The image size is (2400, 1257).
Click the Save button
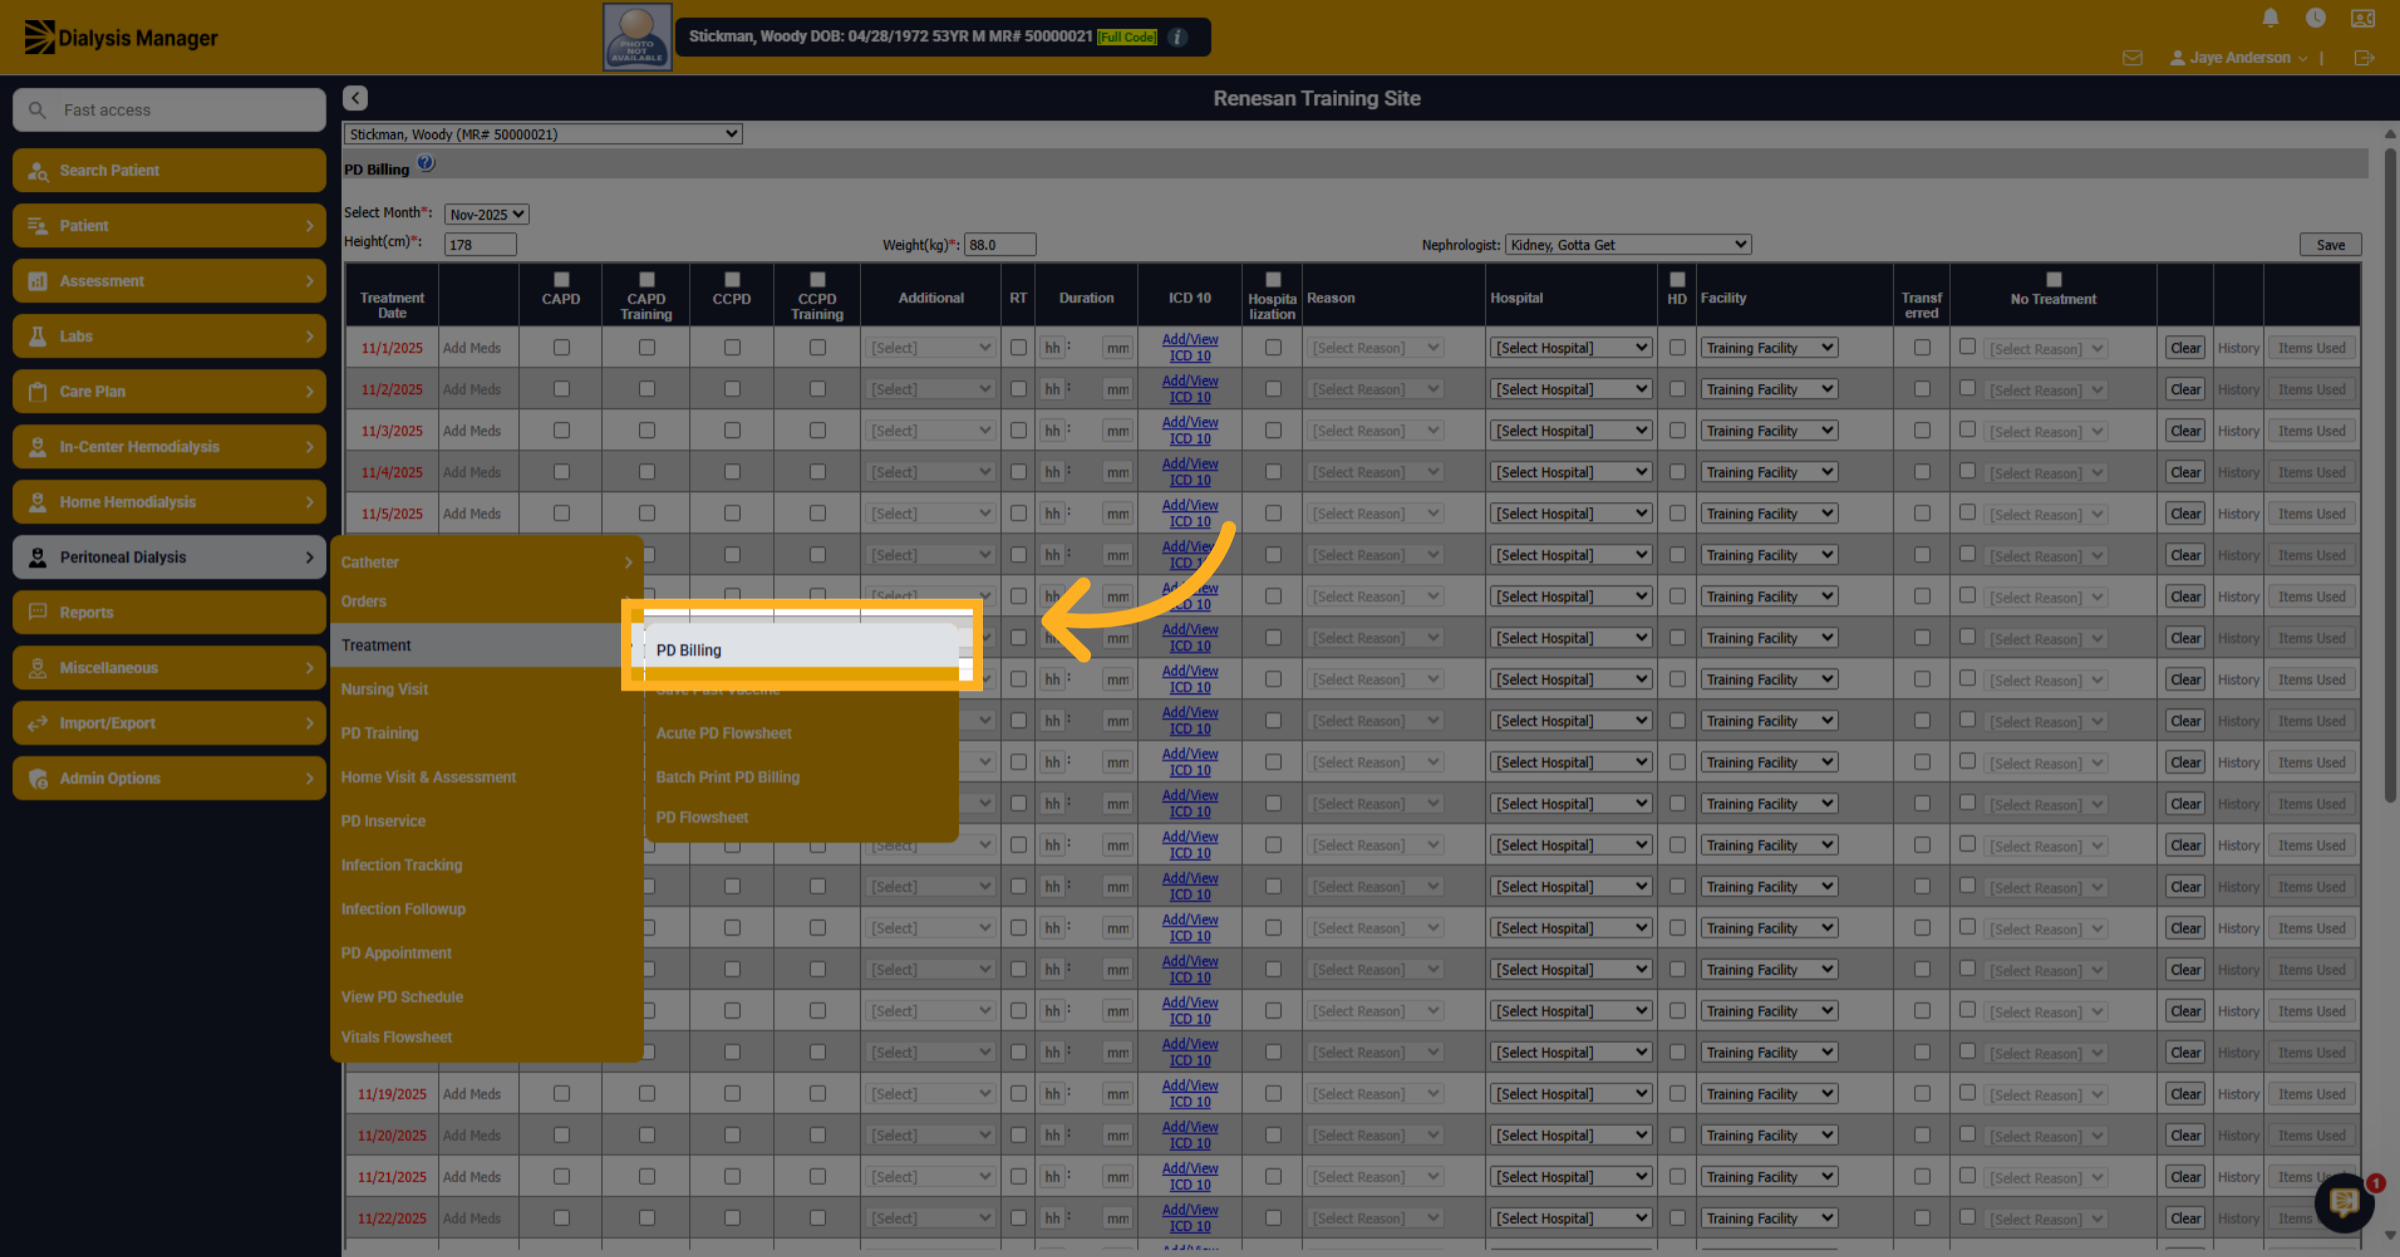2330,245
